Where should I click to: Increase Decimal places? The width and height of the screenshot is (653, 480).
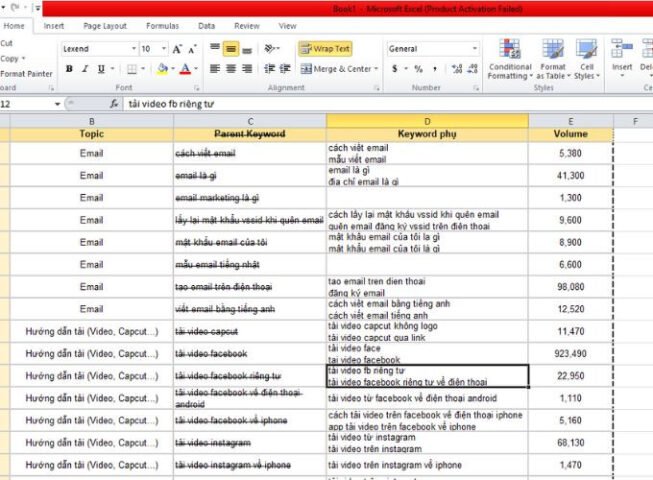[457, 69]
